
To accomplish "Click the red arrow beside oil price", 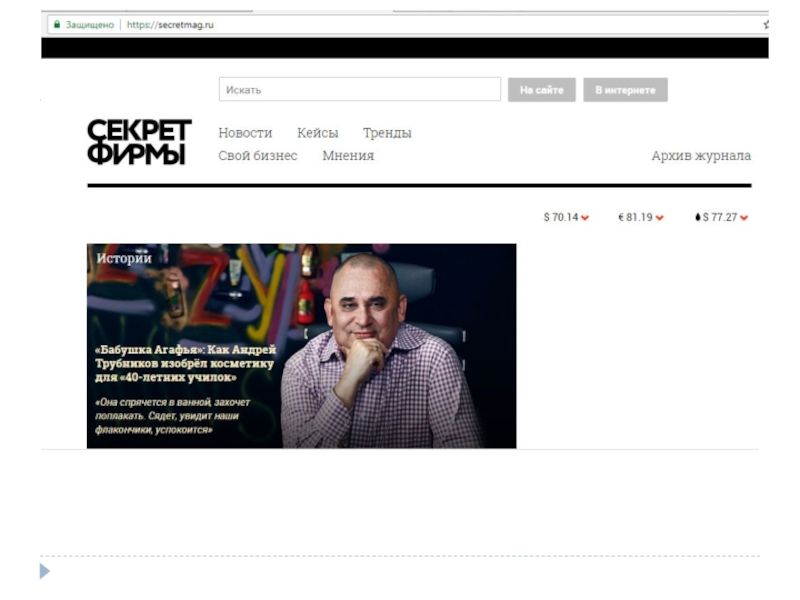I will coord(744,218).
